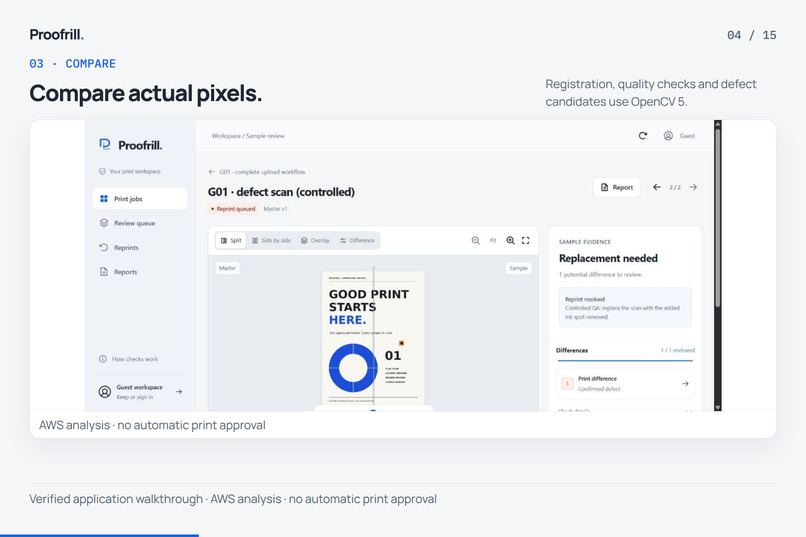The height and width of the screenshot is (537, 806).
Task: Click the scrollbar up arrow
Action: pyautogui.click(x=718, y=124)
